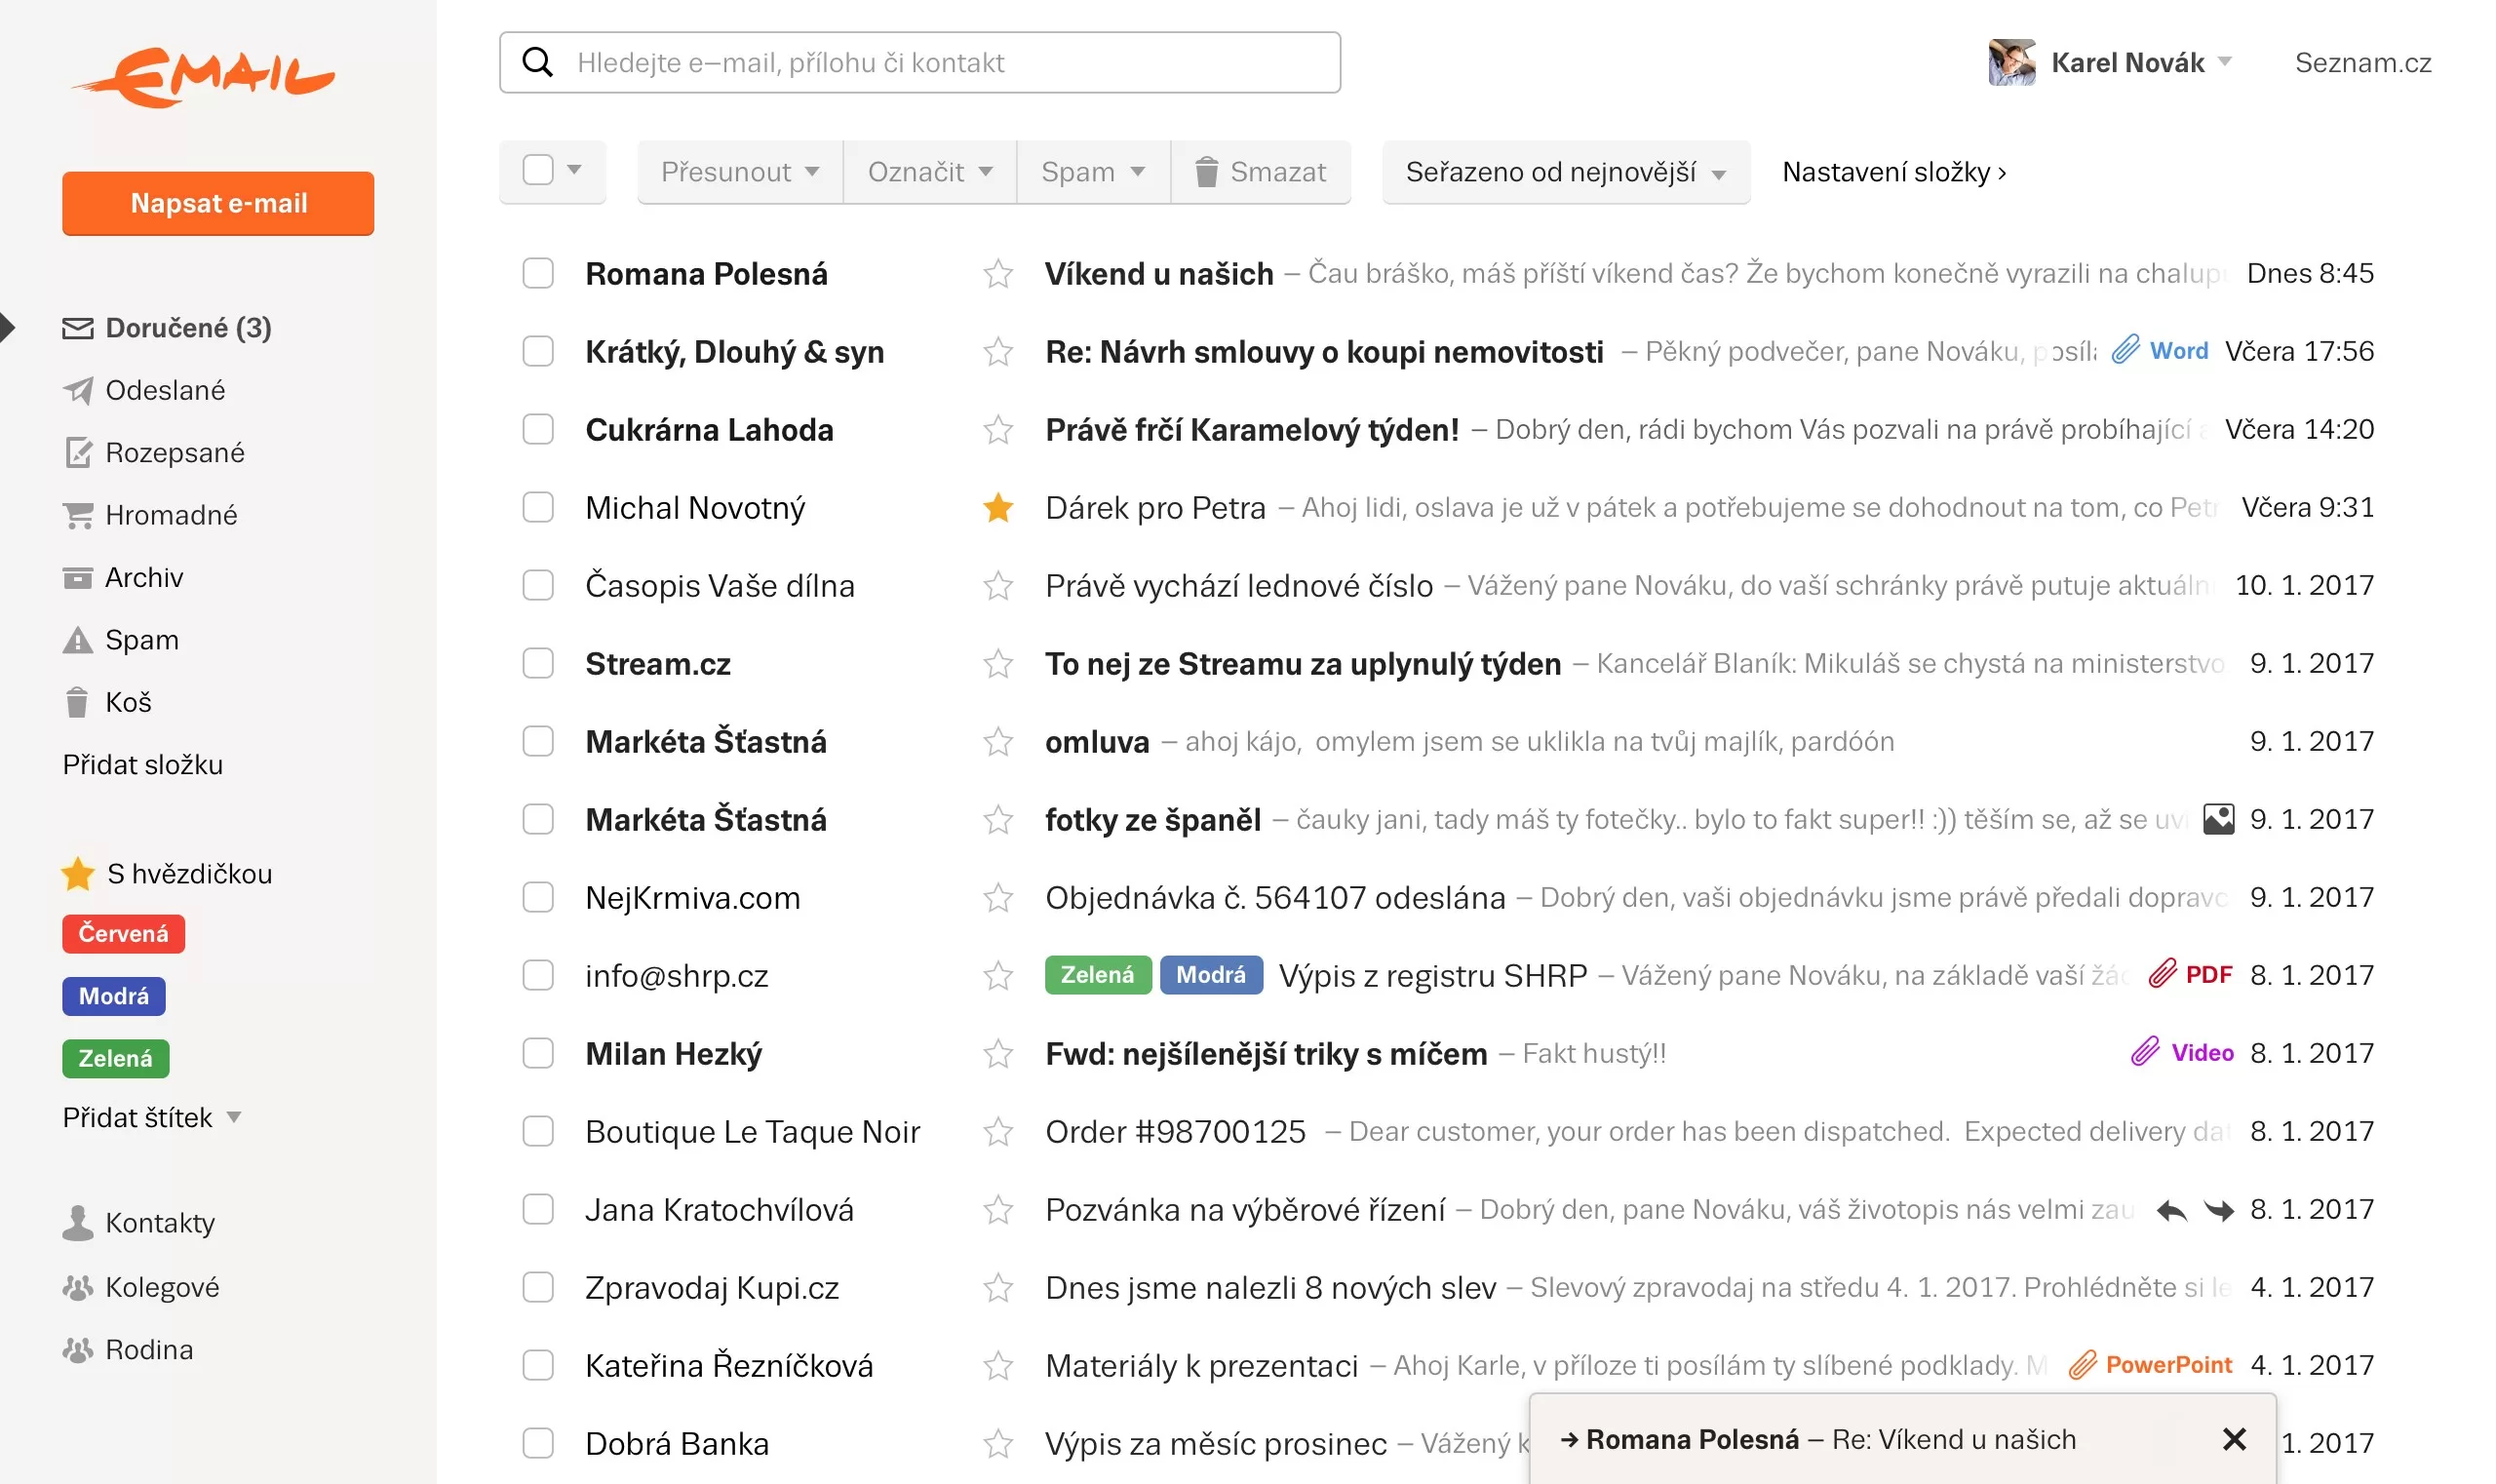Viewport: 2496px width, 1484px height.
Task: Tick the checkbox for Cukrárna Lahoda email
Action: [538, 429]
